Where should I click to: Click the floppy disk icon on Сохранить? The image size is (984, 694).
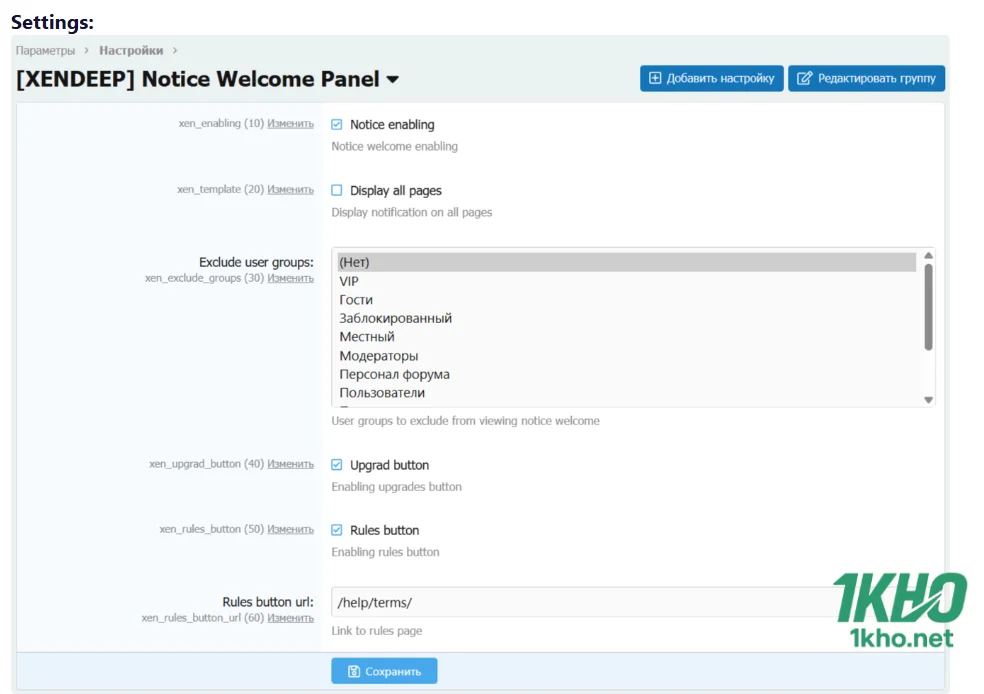[x=353, y=672]
